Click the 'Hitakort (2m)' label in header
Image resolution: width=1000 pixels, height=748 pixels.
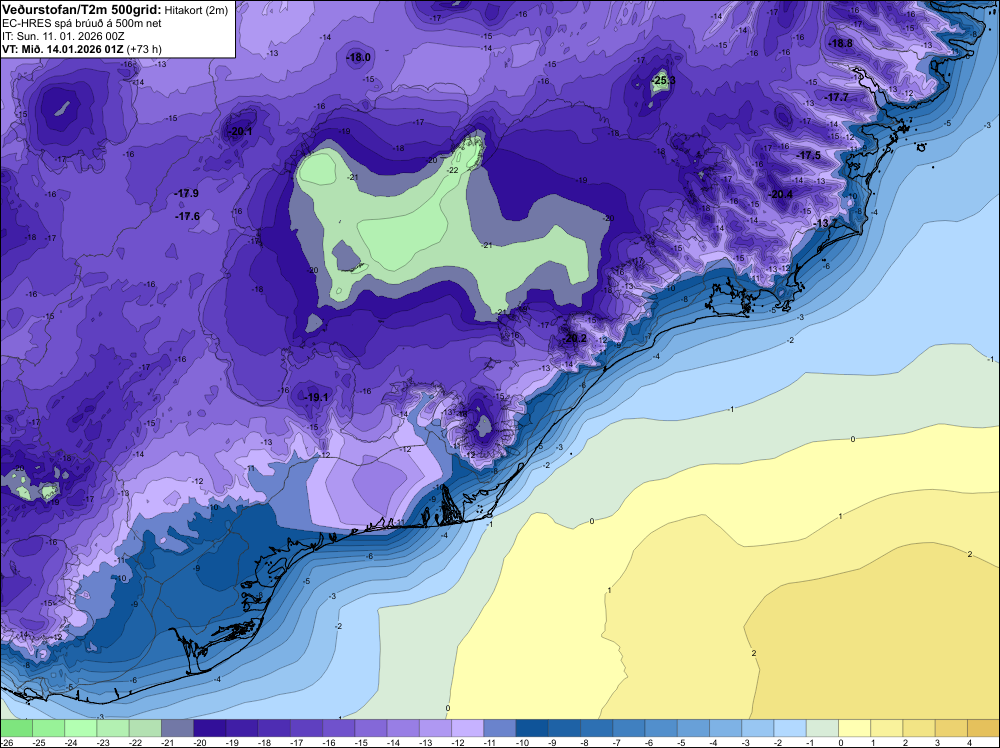tap(196, 10)
